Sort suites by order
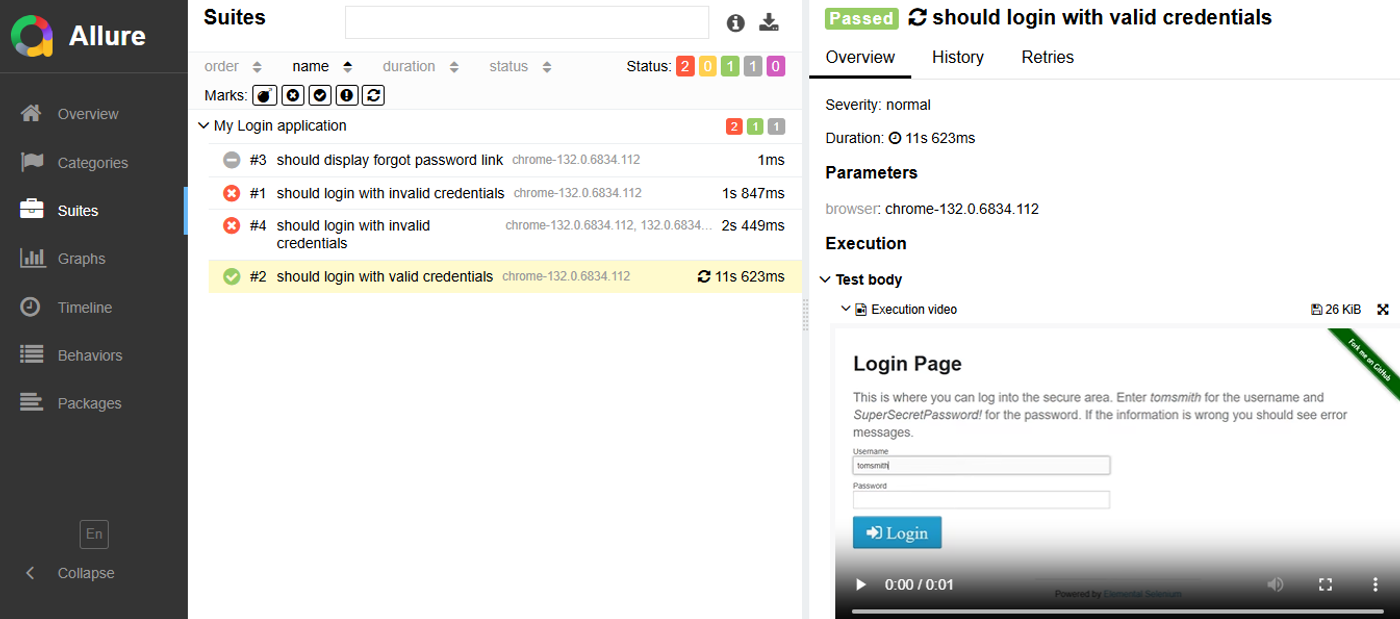1400x619 pixels. click(233, 67)
